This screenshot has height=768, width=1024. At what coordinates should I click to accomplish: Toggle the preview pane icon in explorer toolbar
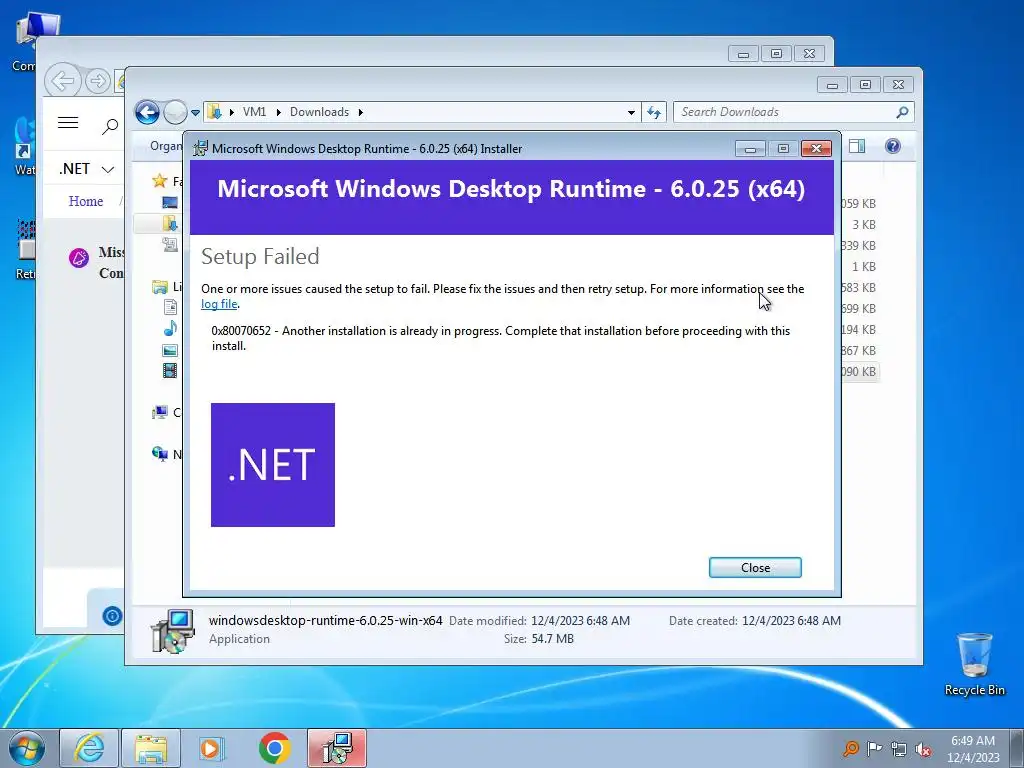(x=857, y=146)
